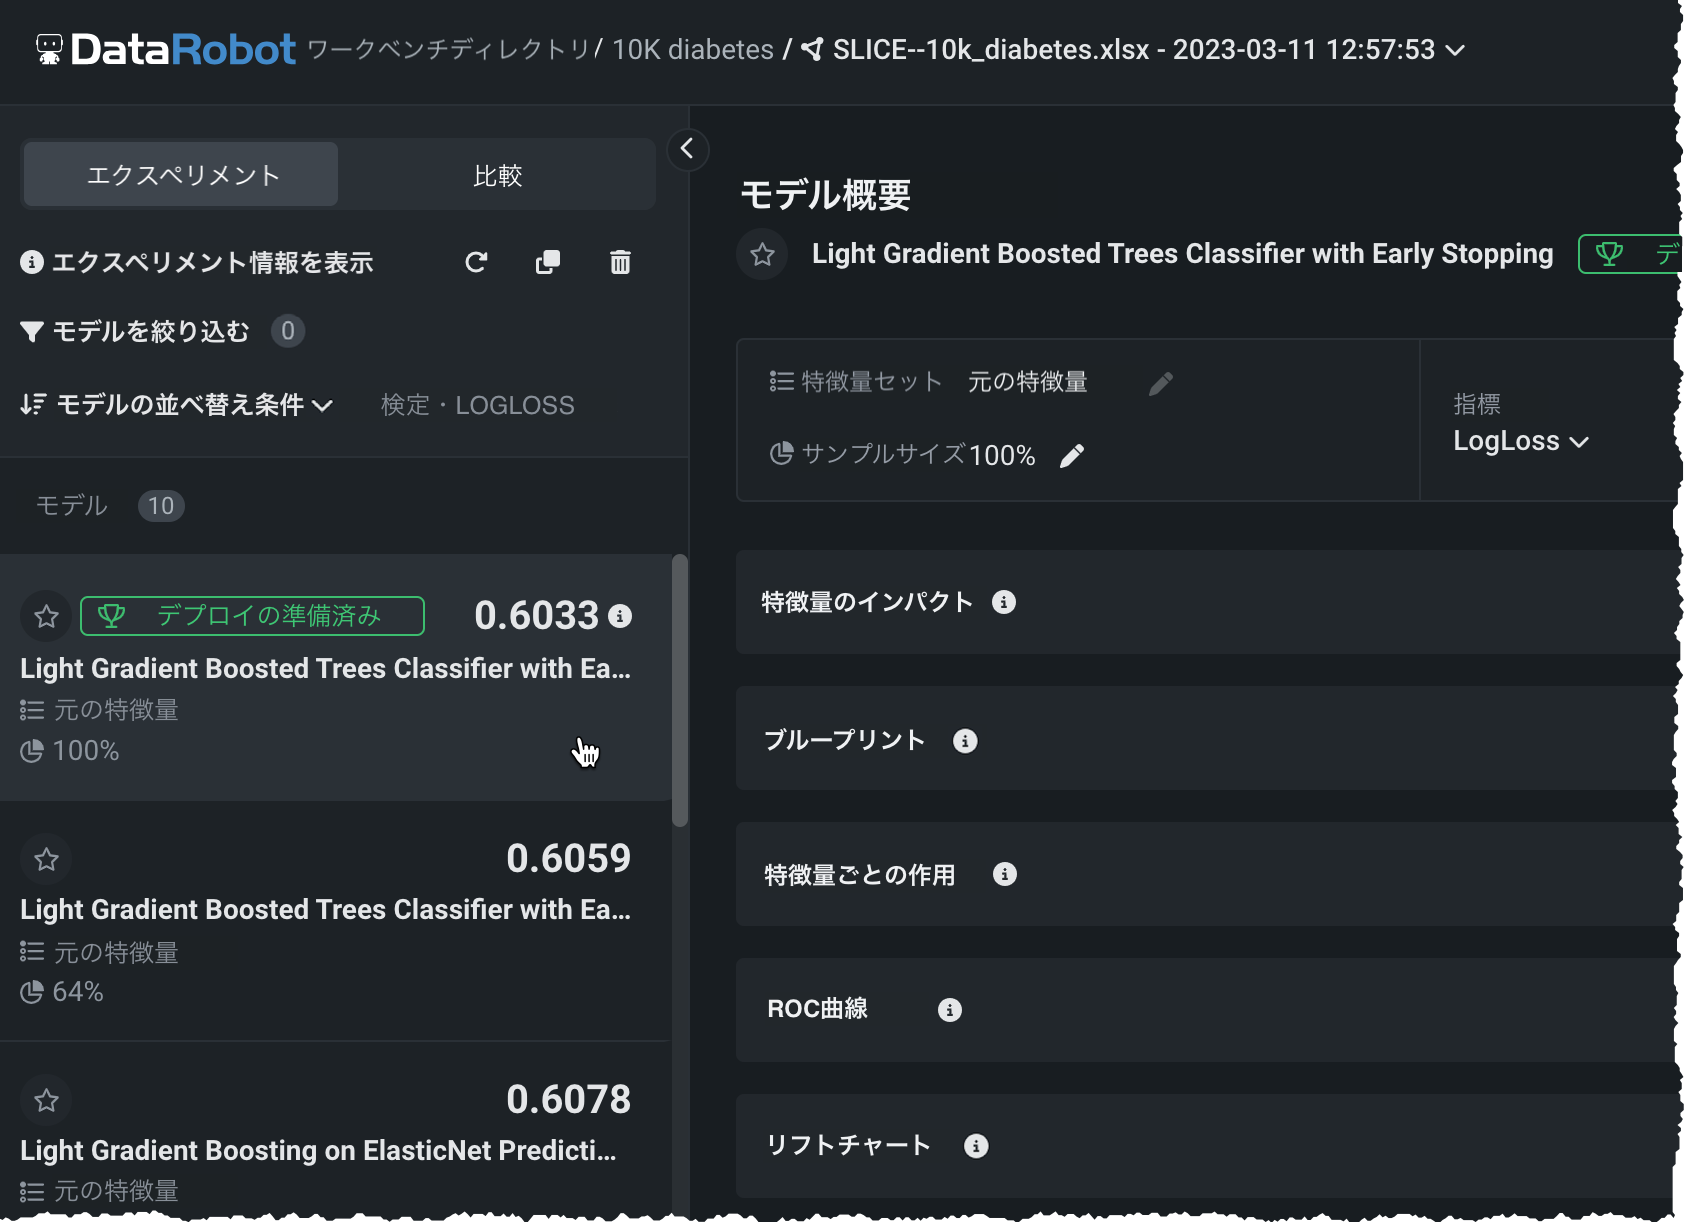Image resolution: width=1684 pixels, height=1222 pixels.
Task: Open the experiment name dropdown in breadcrumb
Action: pyautogui.click(x=1456, y=49)
